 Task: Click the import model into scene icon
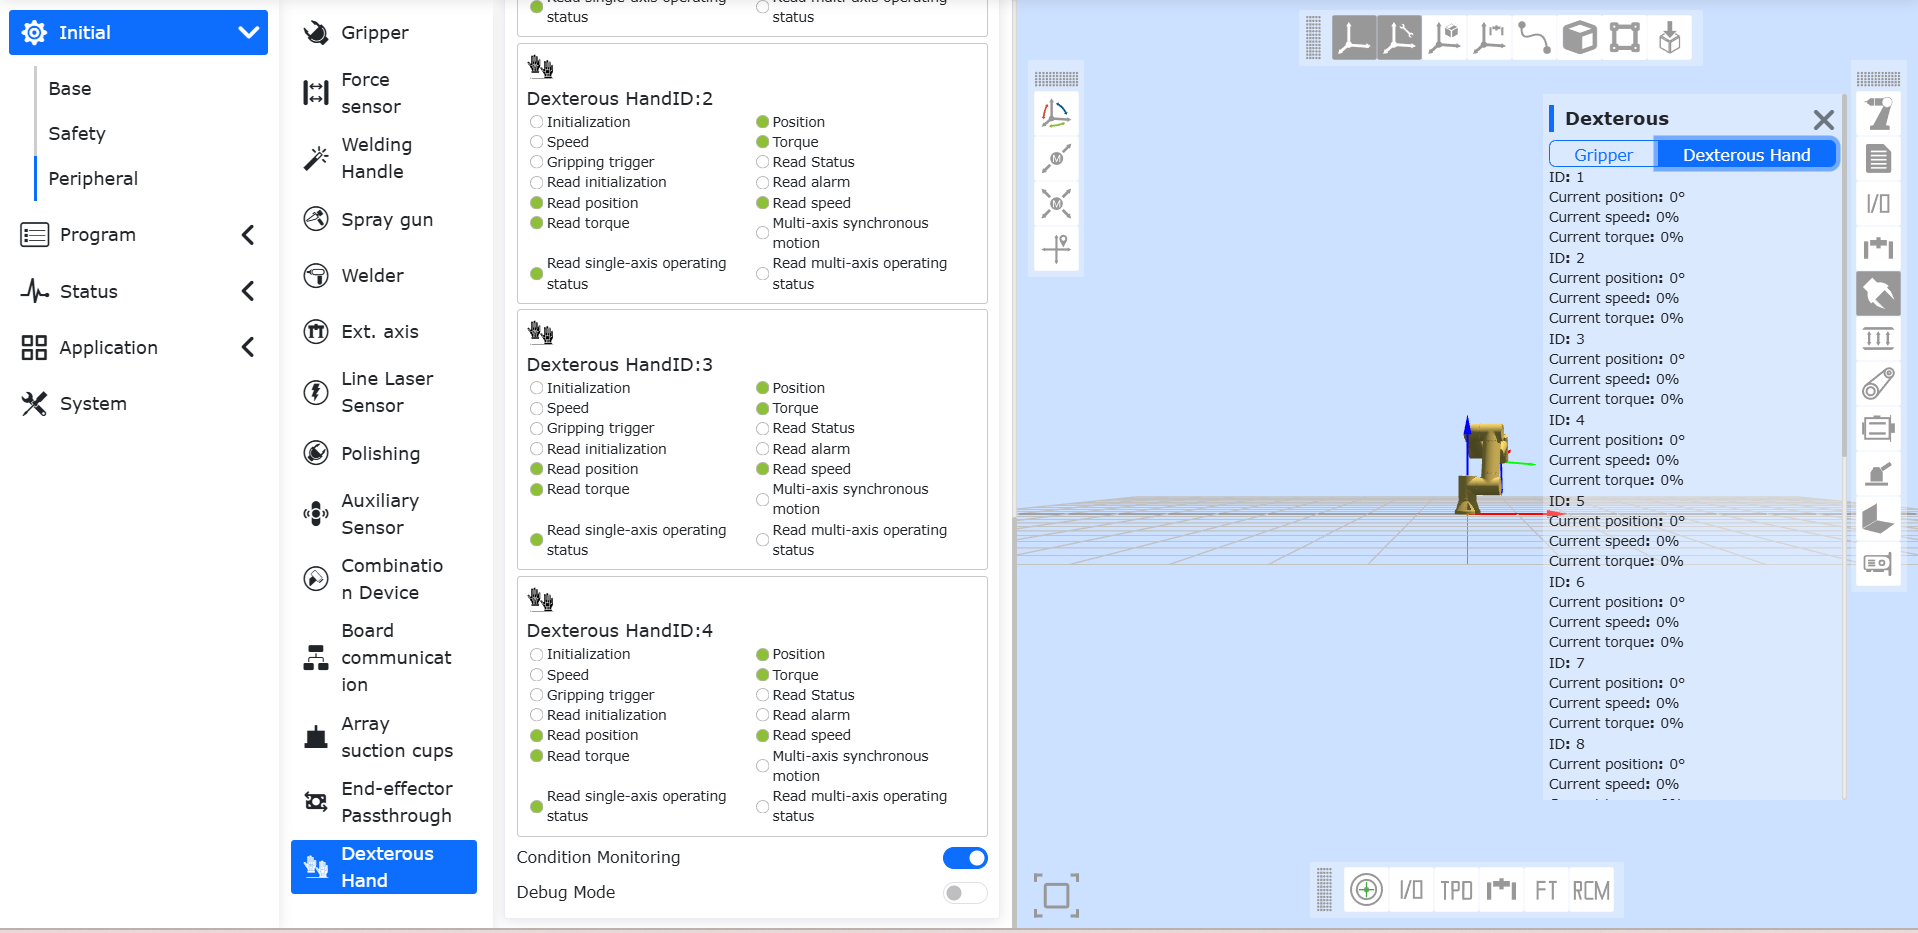pos(1670,38)
